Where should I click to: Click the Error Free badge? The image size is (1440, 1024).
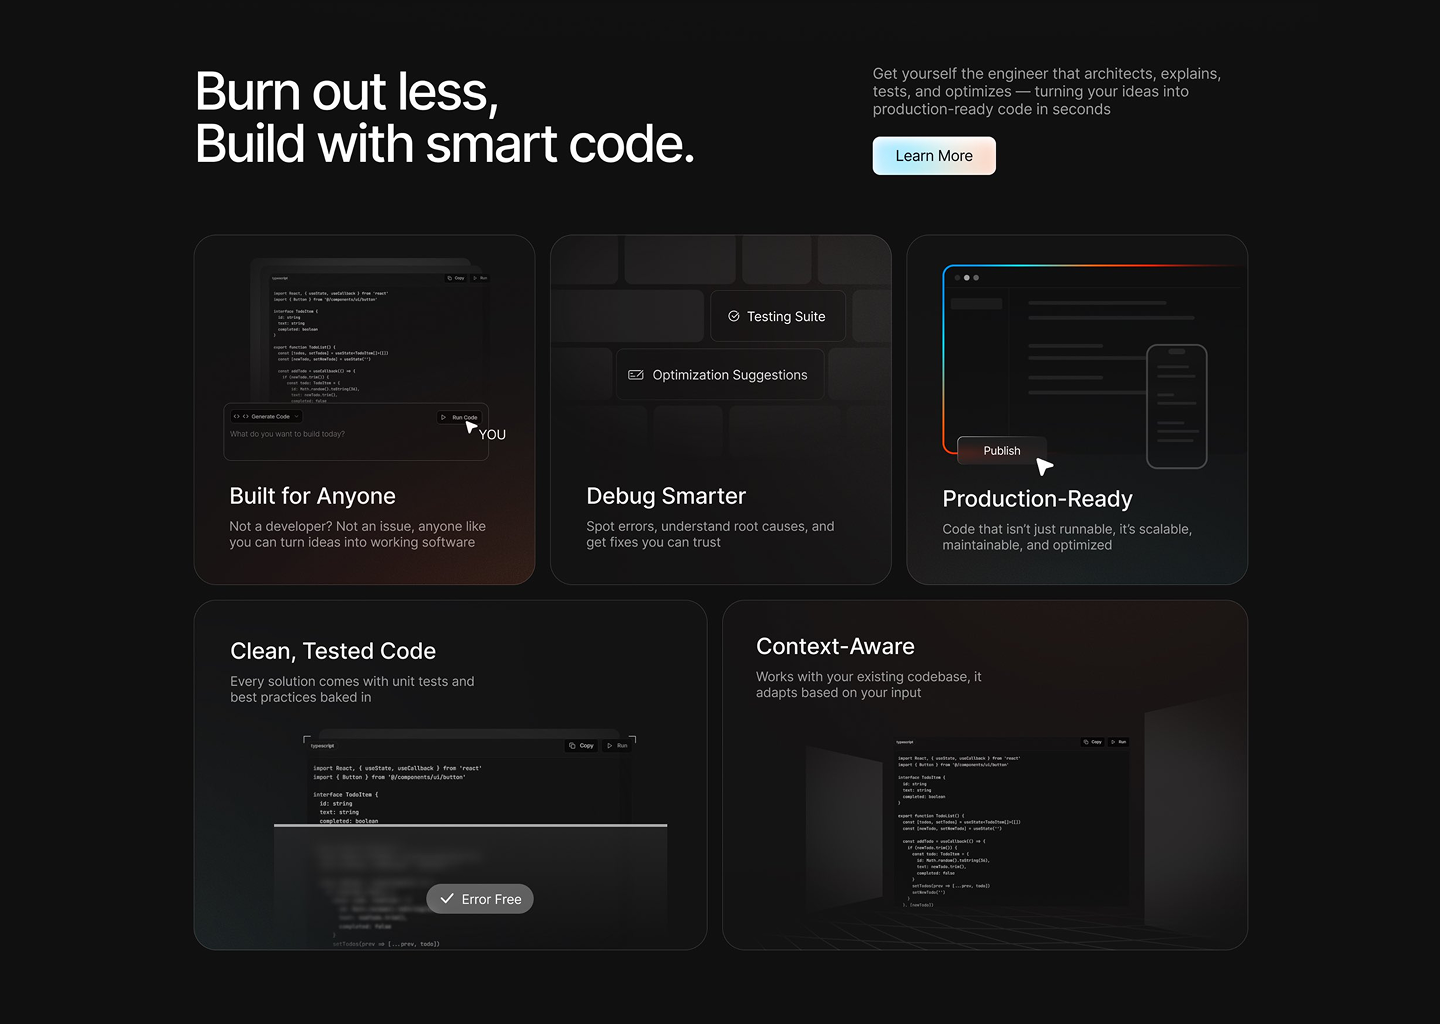[480, 899]
